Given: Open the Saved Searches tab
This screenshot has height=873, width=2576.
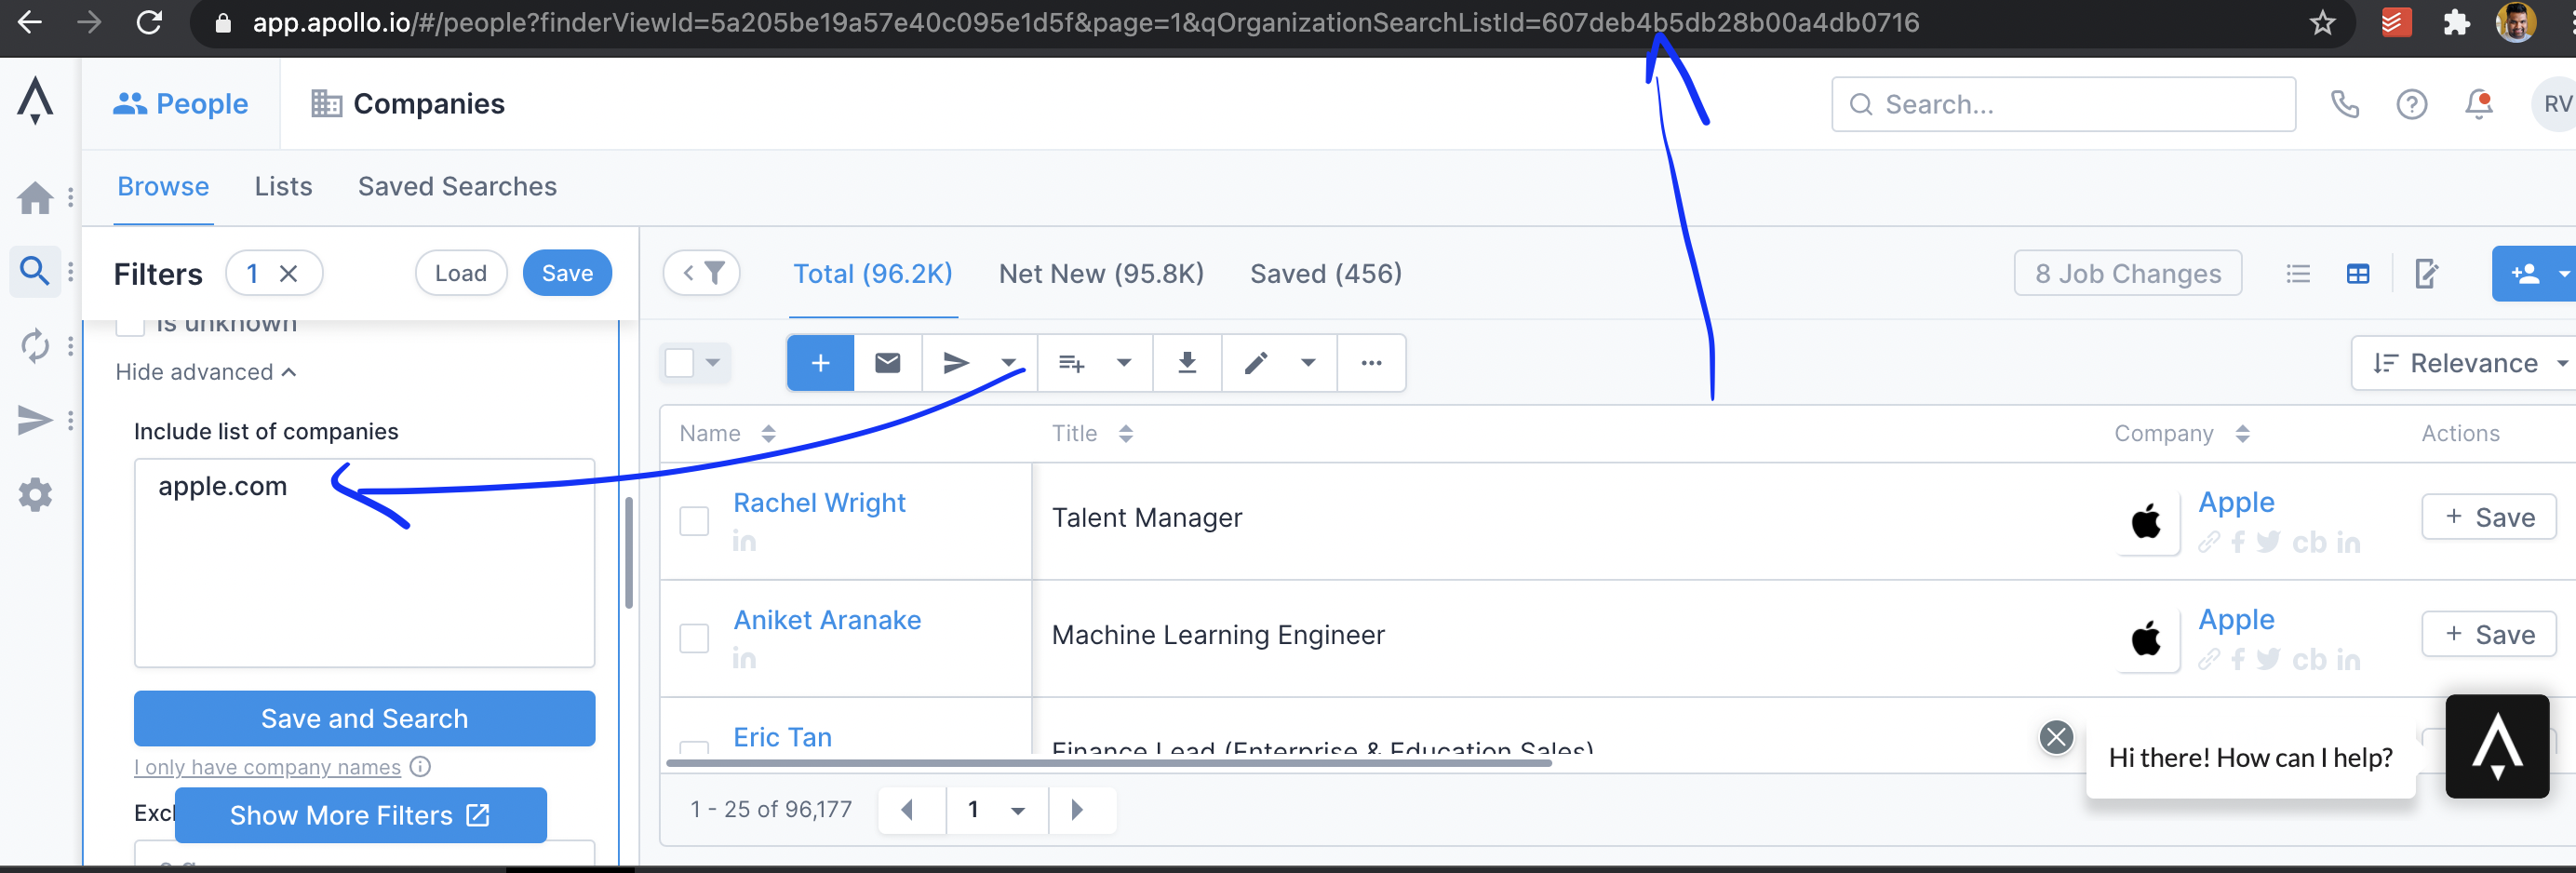Looking at the screenshot, I should click(x=457, y=187).
